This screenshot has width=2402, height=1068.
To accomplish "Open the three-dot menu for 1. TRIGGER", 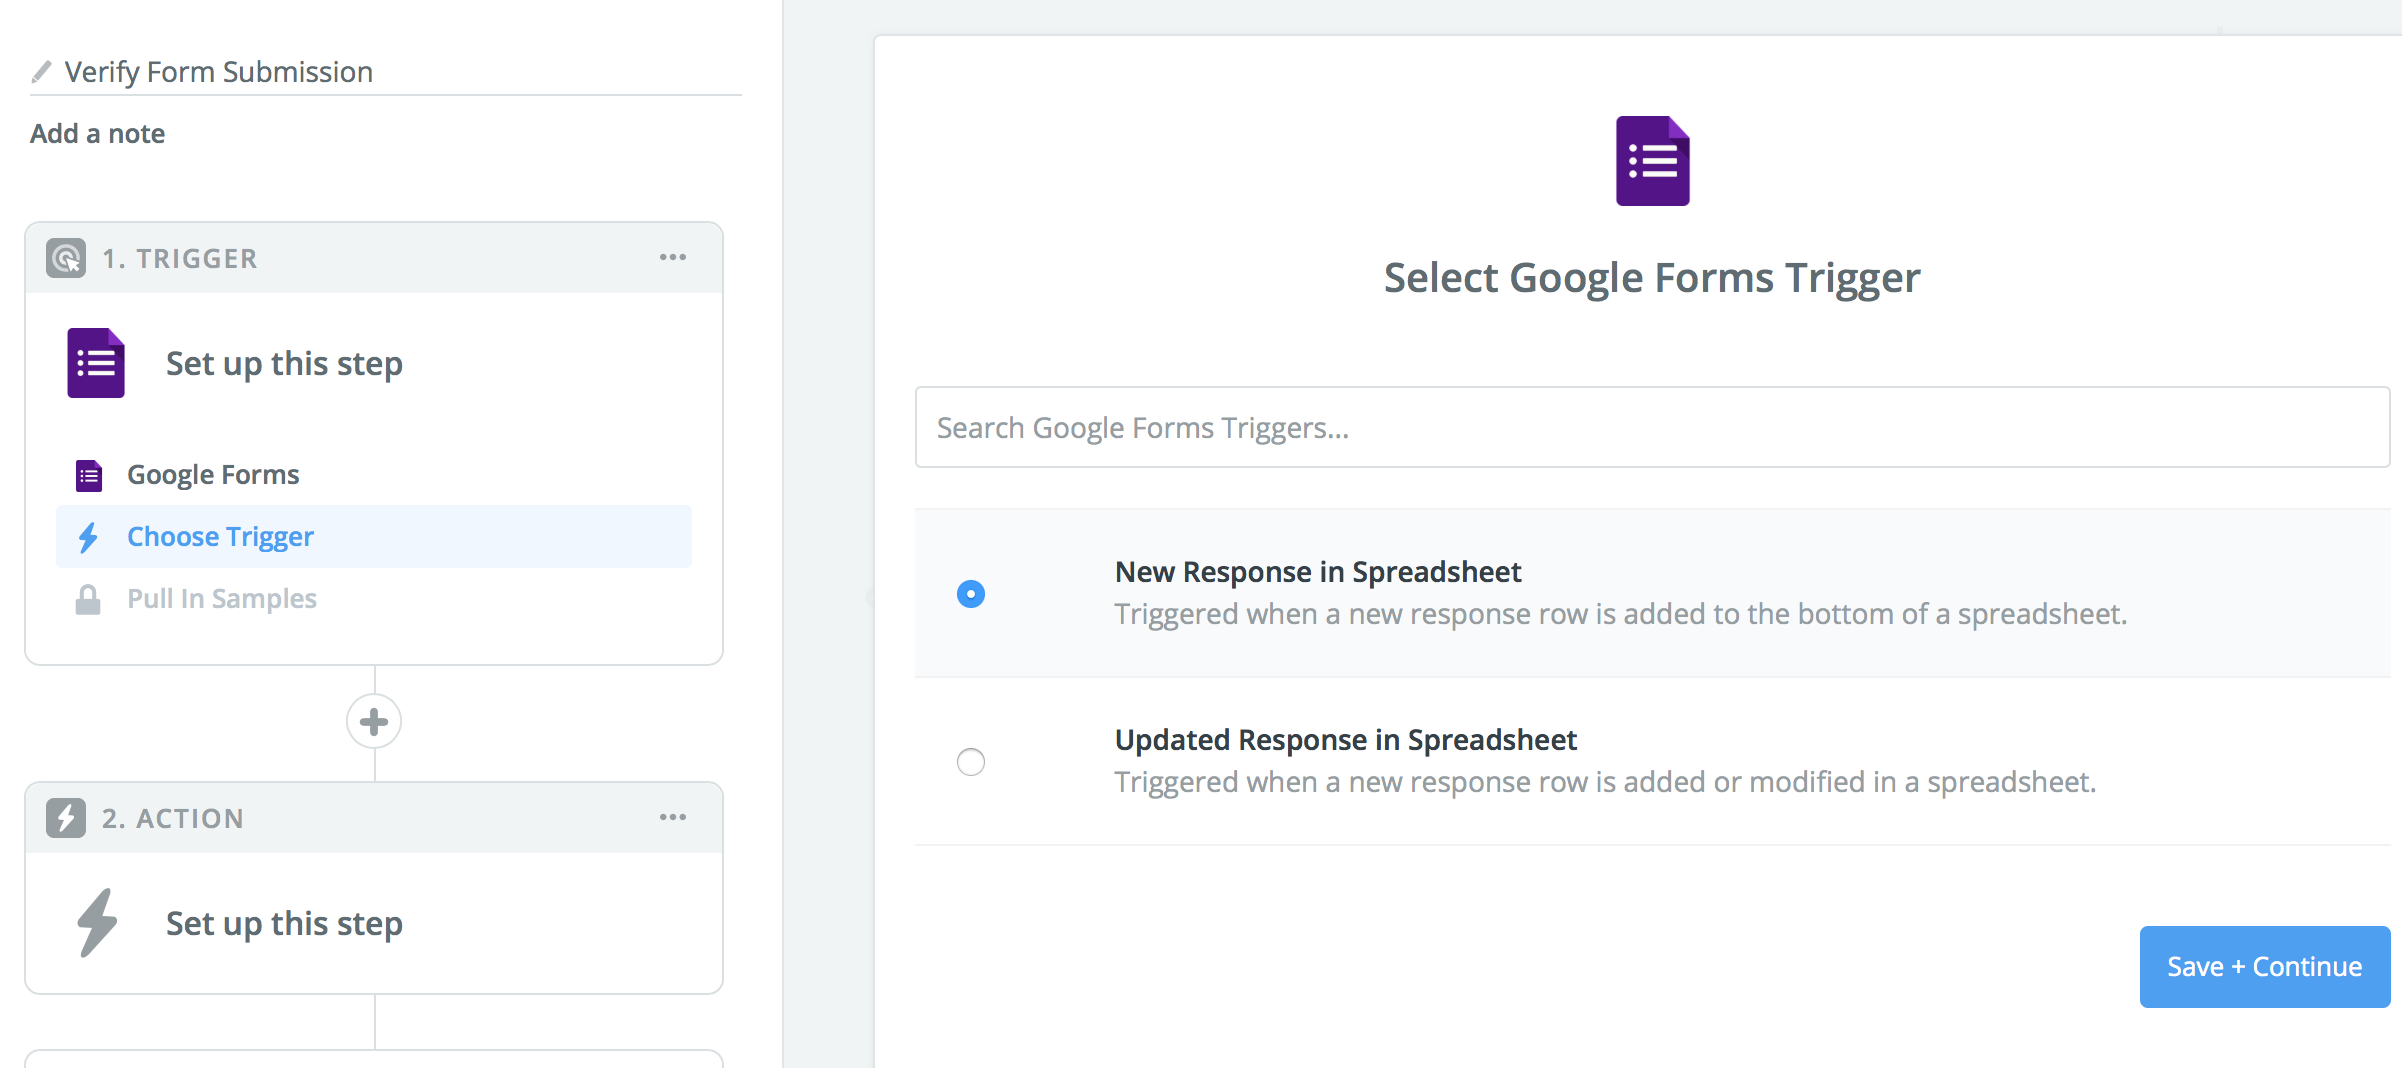I will coord(673,258).
